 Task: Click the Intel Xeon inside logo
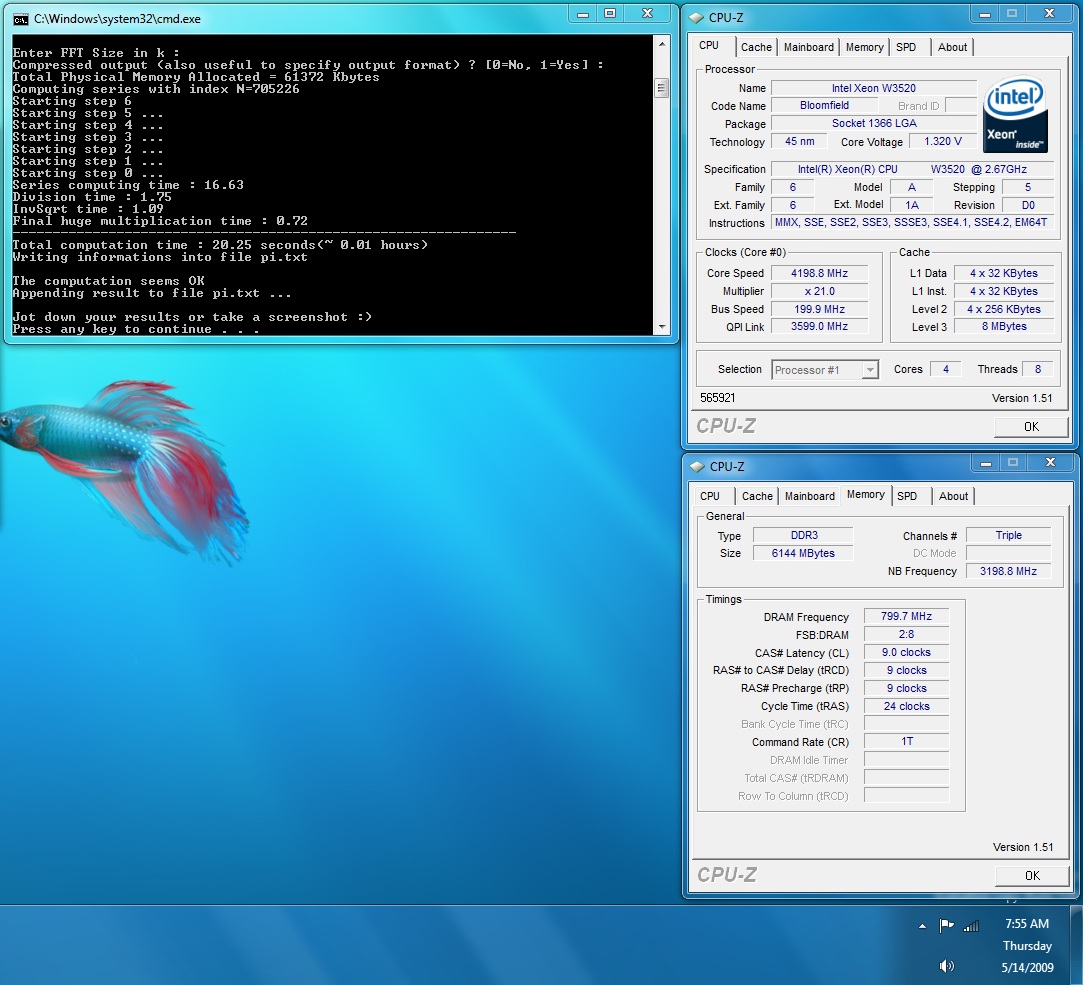point(1015,113)
